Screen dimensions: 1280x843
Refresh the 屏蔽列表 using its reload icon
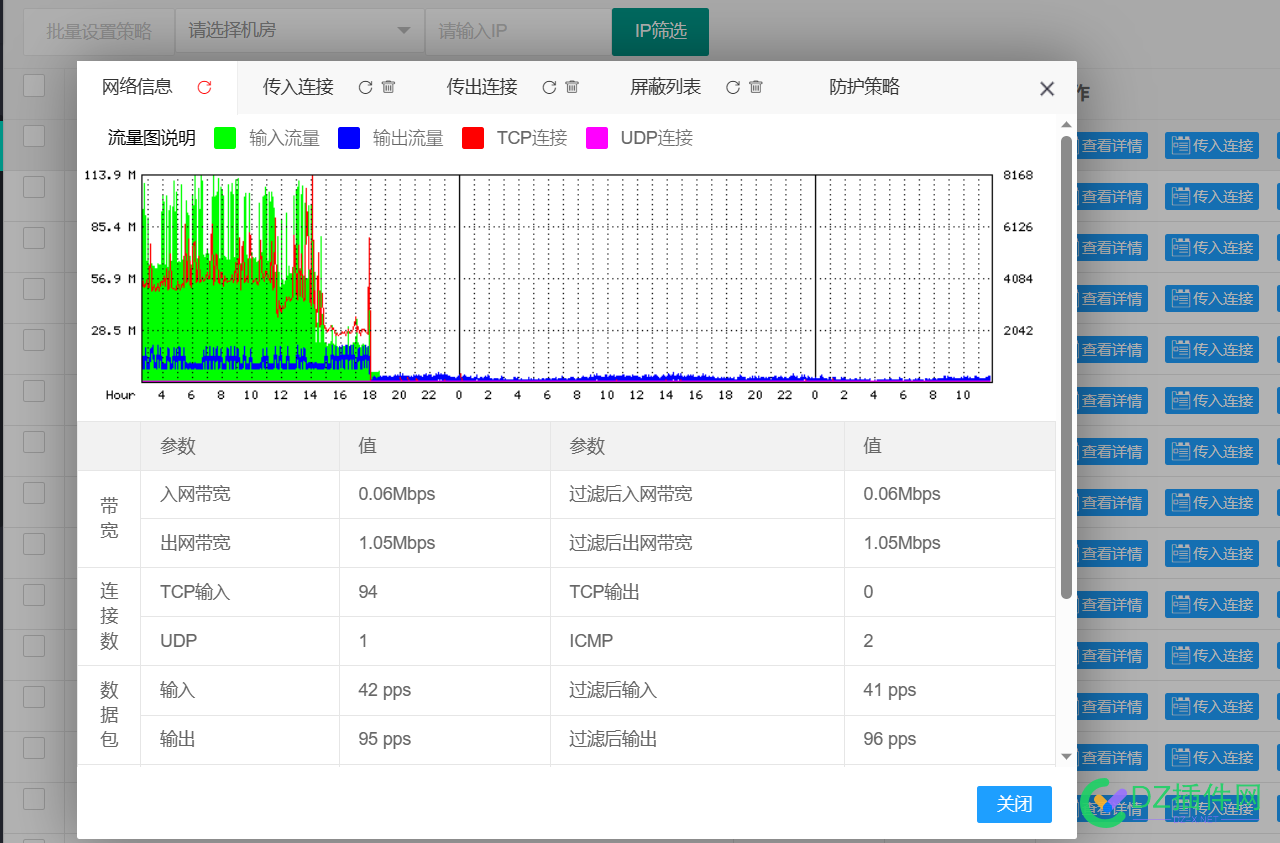(x=733, y=87)
